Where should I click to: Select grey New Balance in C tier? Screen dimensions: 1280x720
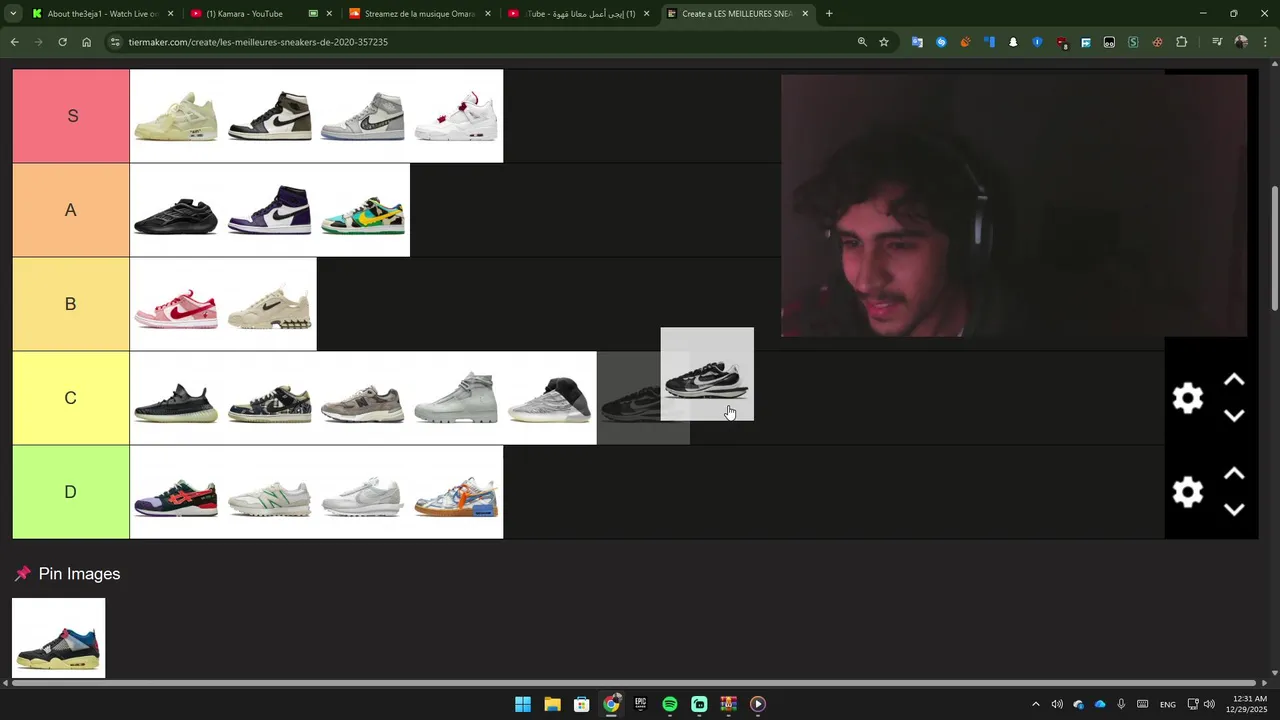click(x=363, y=398)
